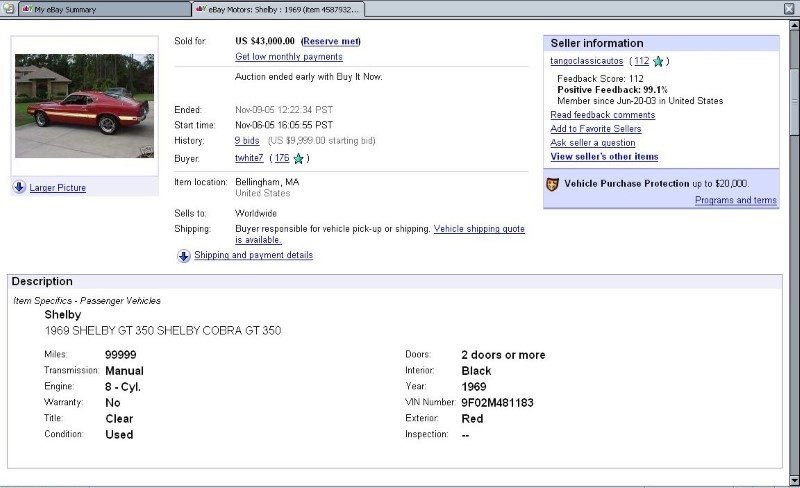Open View seller's other items link
Viewport: 800px width, 488px height.
(x=604, y=157)
